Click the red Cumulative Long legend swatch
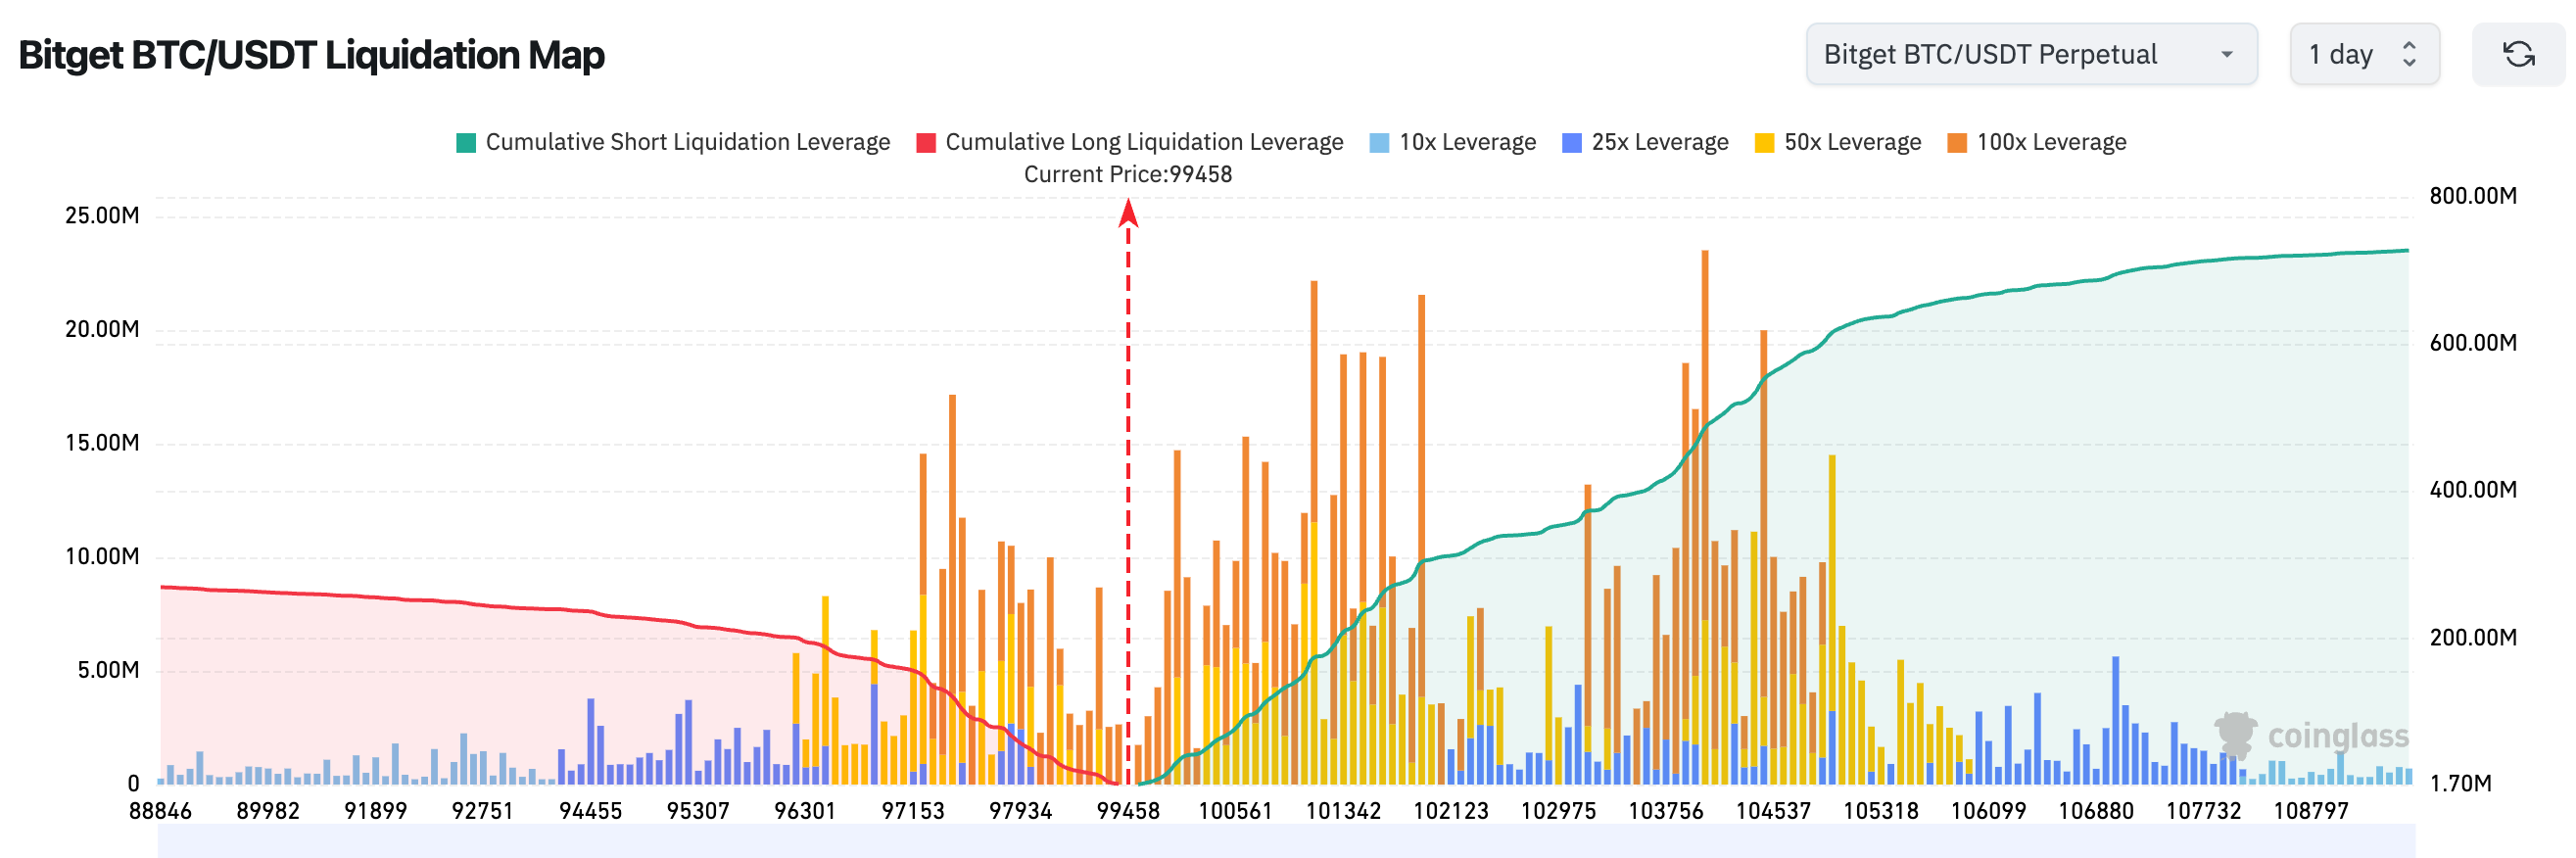Viewport: 2576px width, 858px height. pyautogui.click(x=926, y=143)
